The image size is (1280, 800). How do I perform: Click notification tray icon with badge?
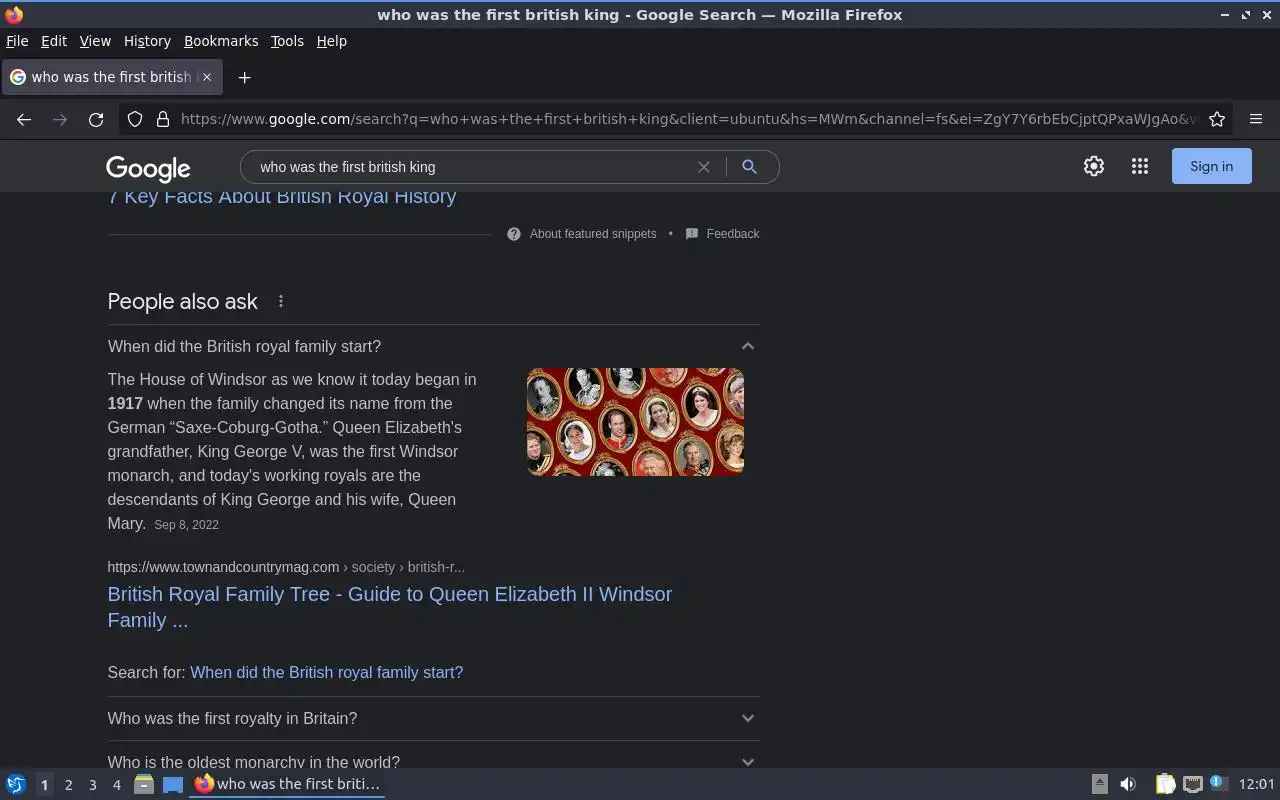[x=1218, y=783]
